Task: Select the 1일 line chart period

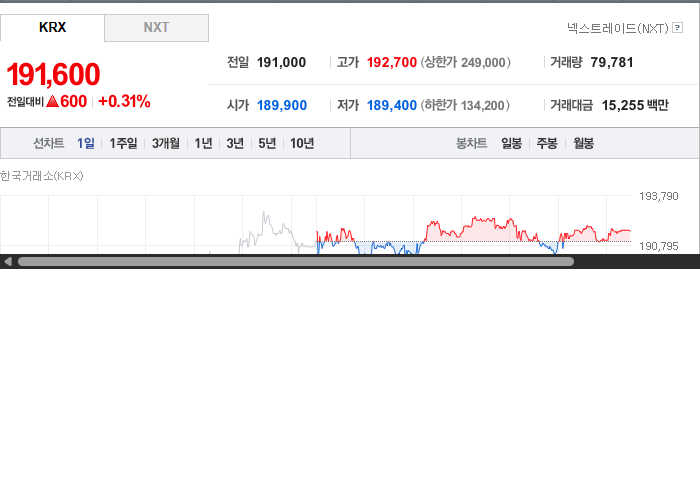Action: [86, 143]
